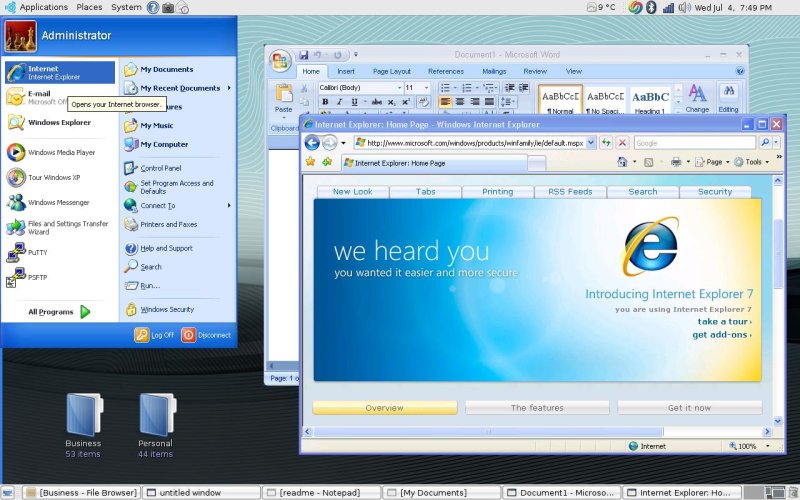
Task: Click the refresh icon beside IE address bar
Action: [x=606, y=143]
